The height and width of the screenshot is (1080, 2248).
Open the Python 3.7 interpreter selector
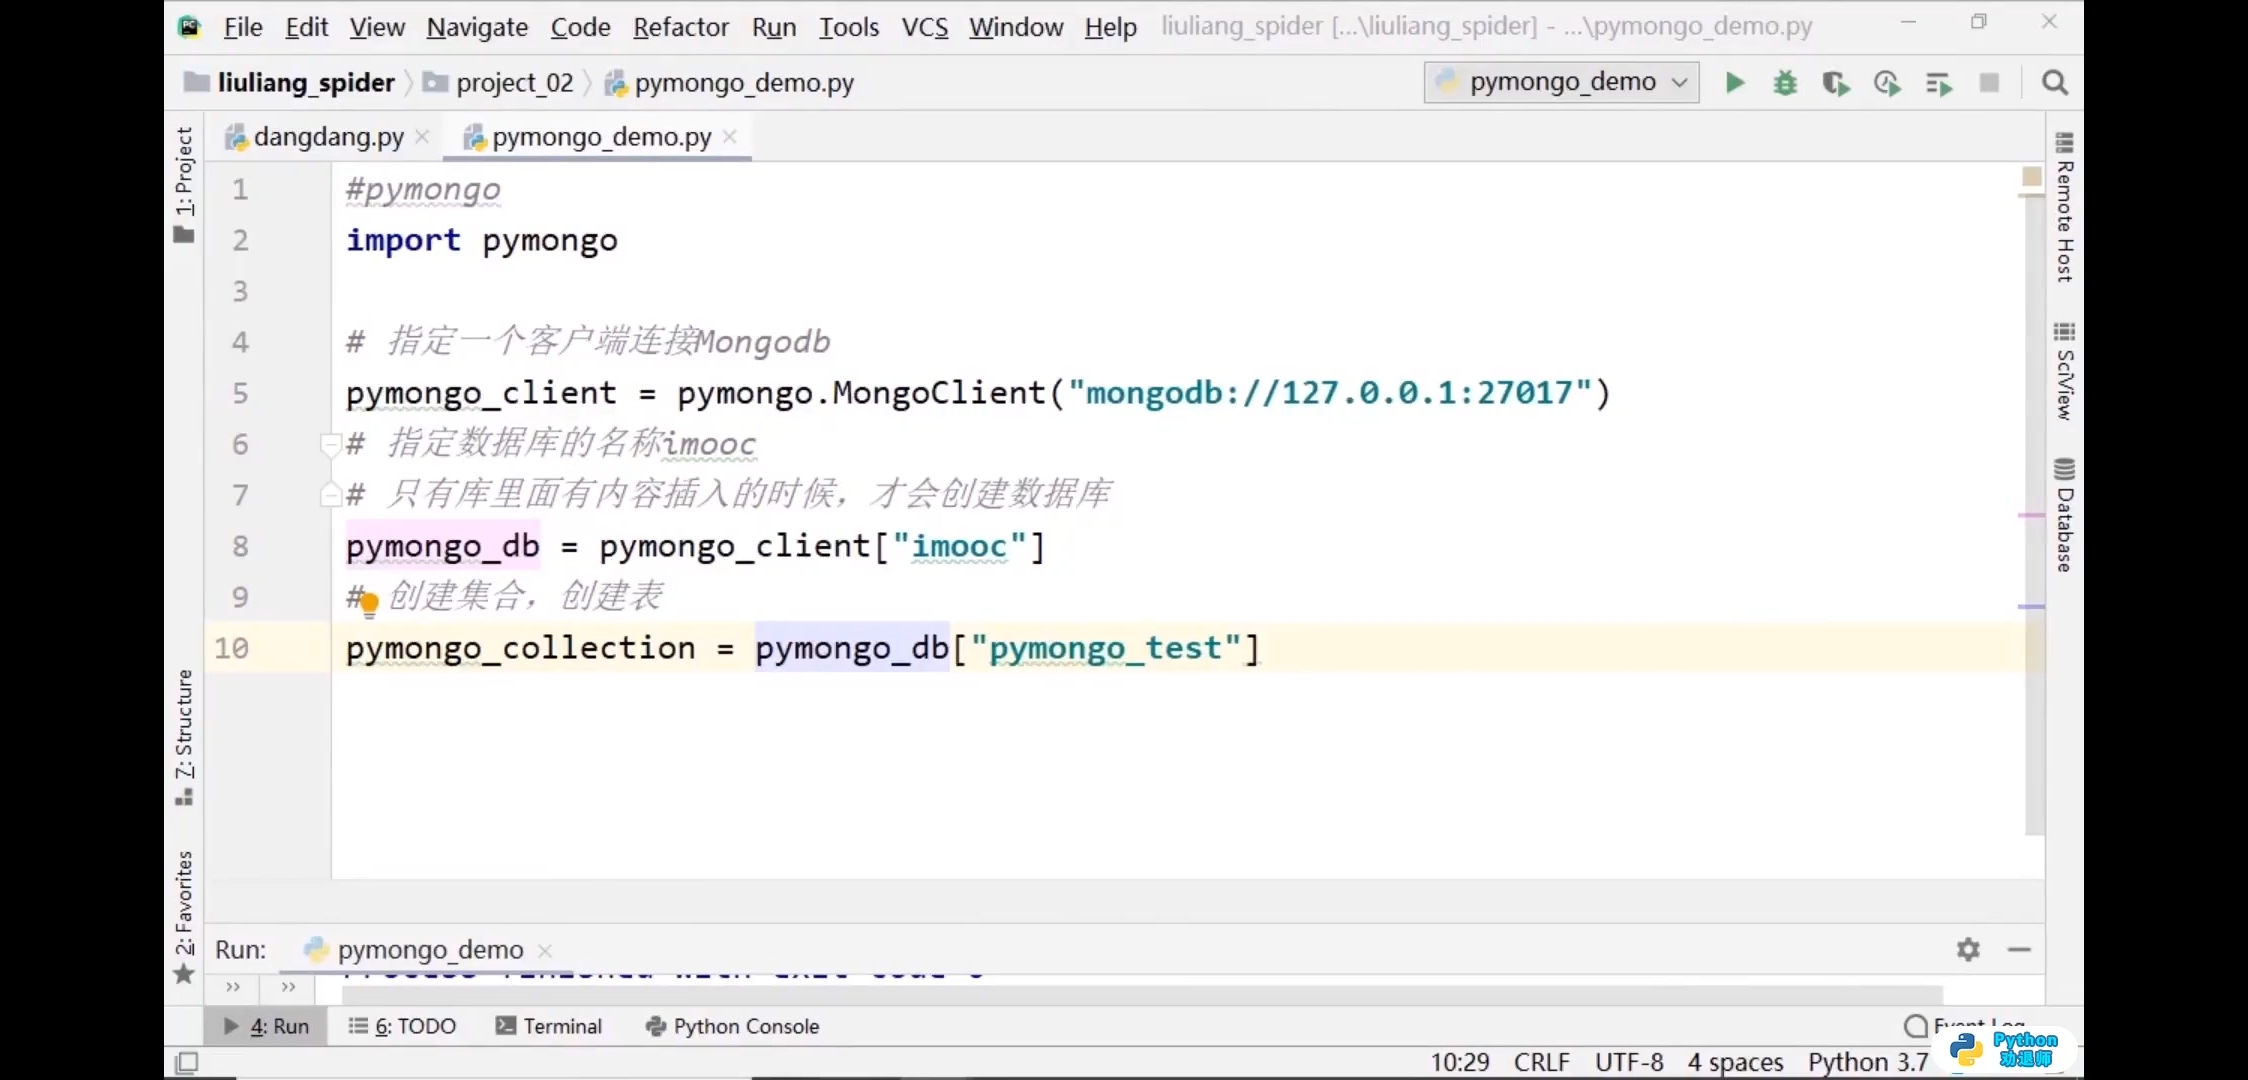click(1867, 1061)
